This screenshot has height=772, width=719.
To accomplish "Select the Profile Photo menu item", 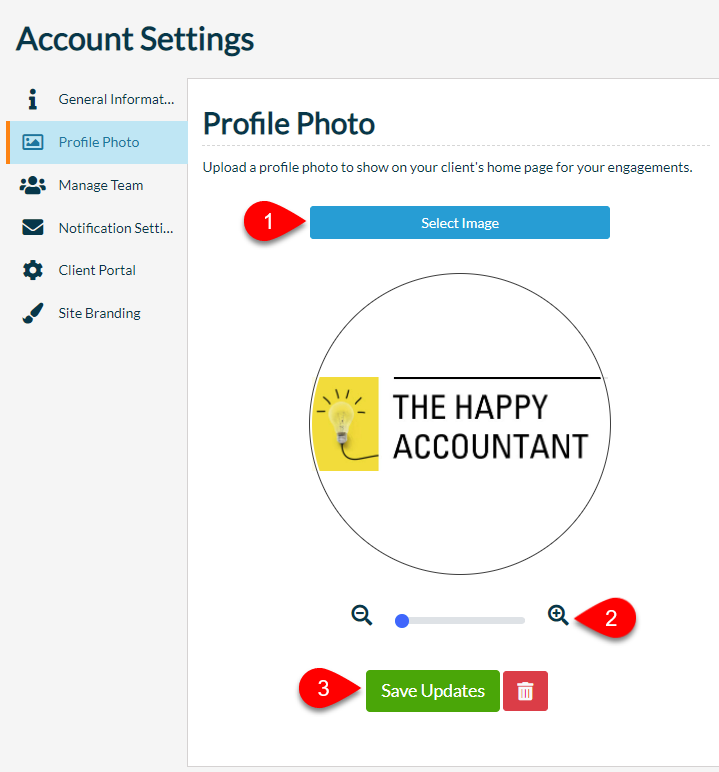I will (x=98, y=142).
